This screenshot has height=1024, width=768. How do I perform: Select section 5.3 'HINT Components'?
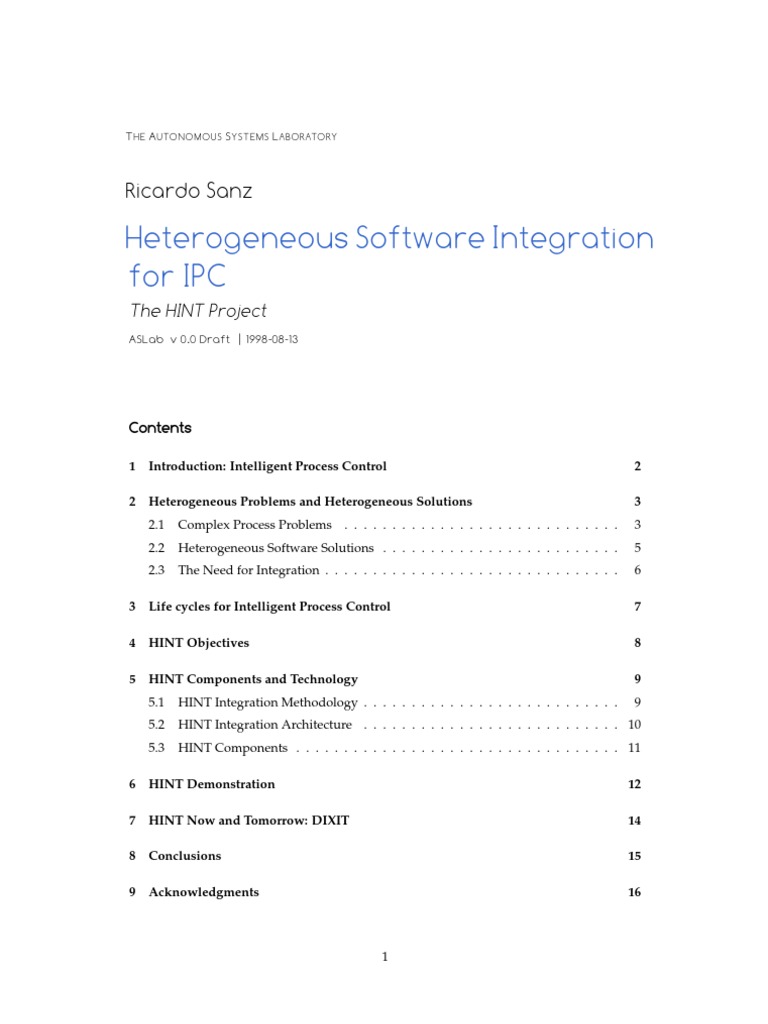point(232,748)
